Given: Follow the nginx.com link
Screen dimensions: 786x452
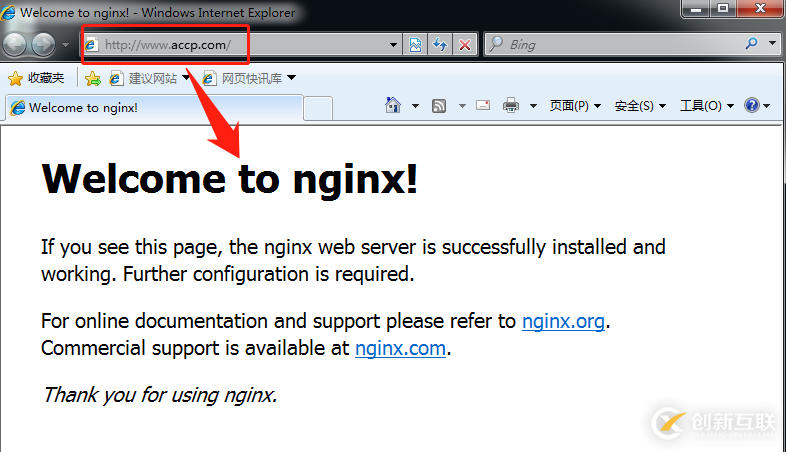Looking at the screenshot, I should tap(400, 348).
